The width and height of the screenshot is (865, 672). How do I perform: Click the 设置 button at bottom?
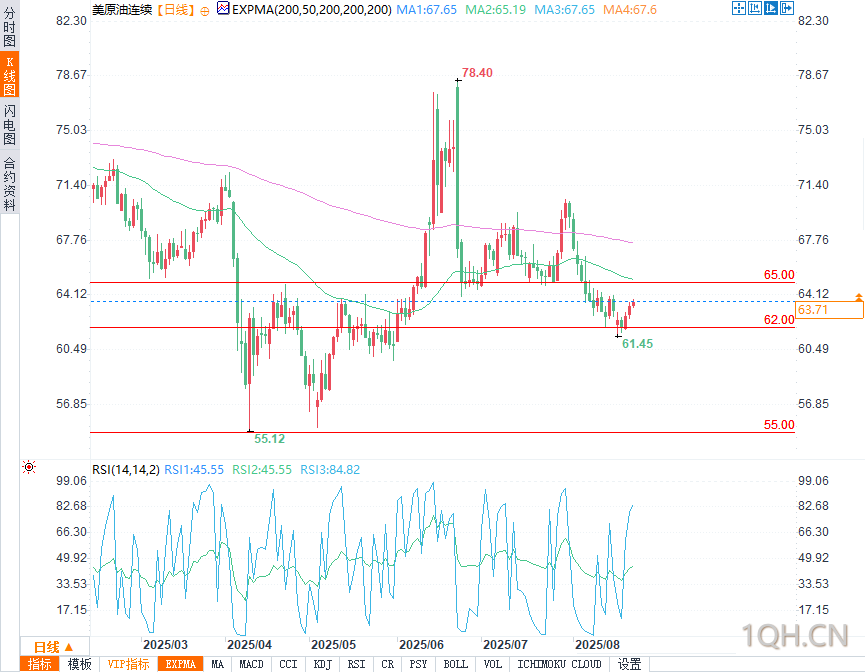[629, 664]
